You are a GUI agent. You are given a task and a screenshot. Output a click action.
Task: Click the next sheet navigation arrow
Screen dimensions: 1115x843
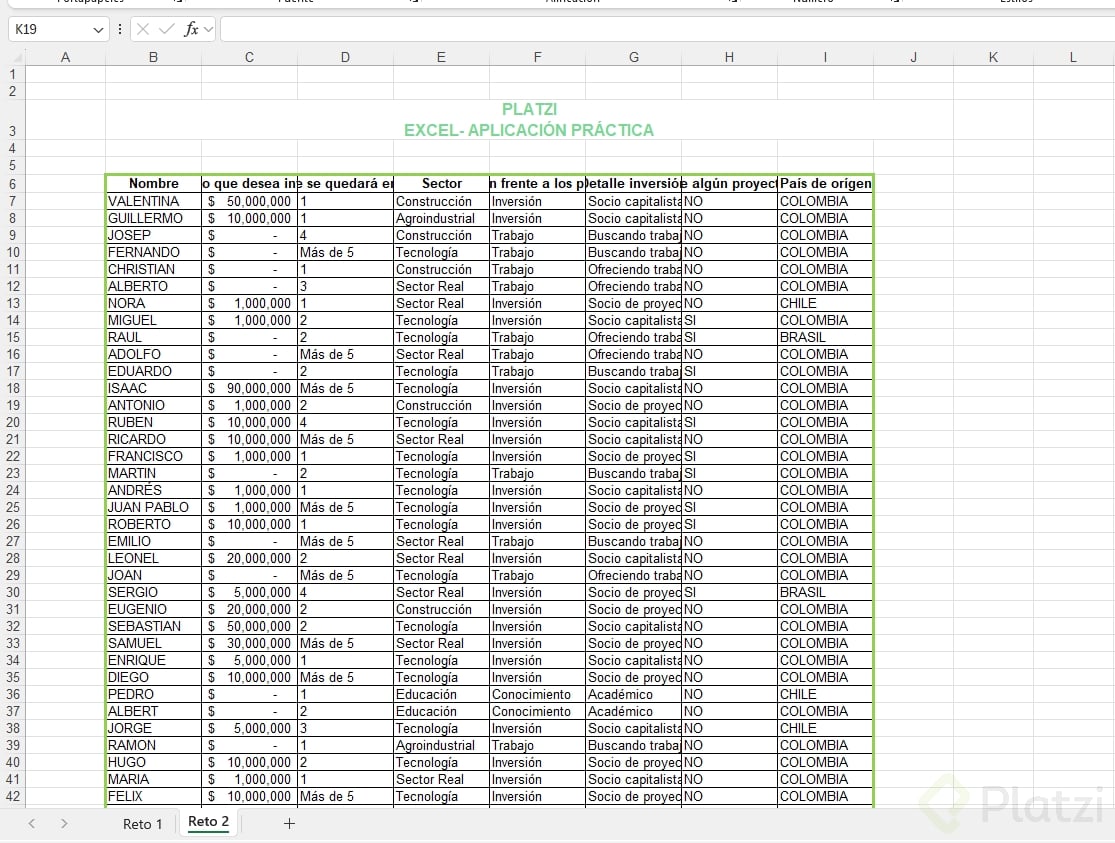click(64, 824)
